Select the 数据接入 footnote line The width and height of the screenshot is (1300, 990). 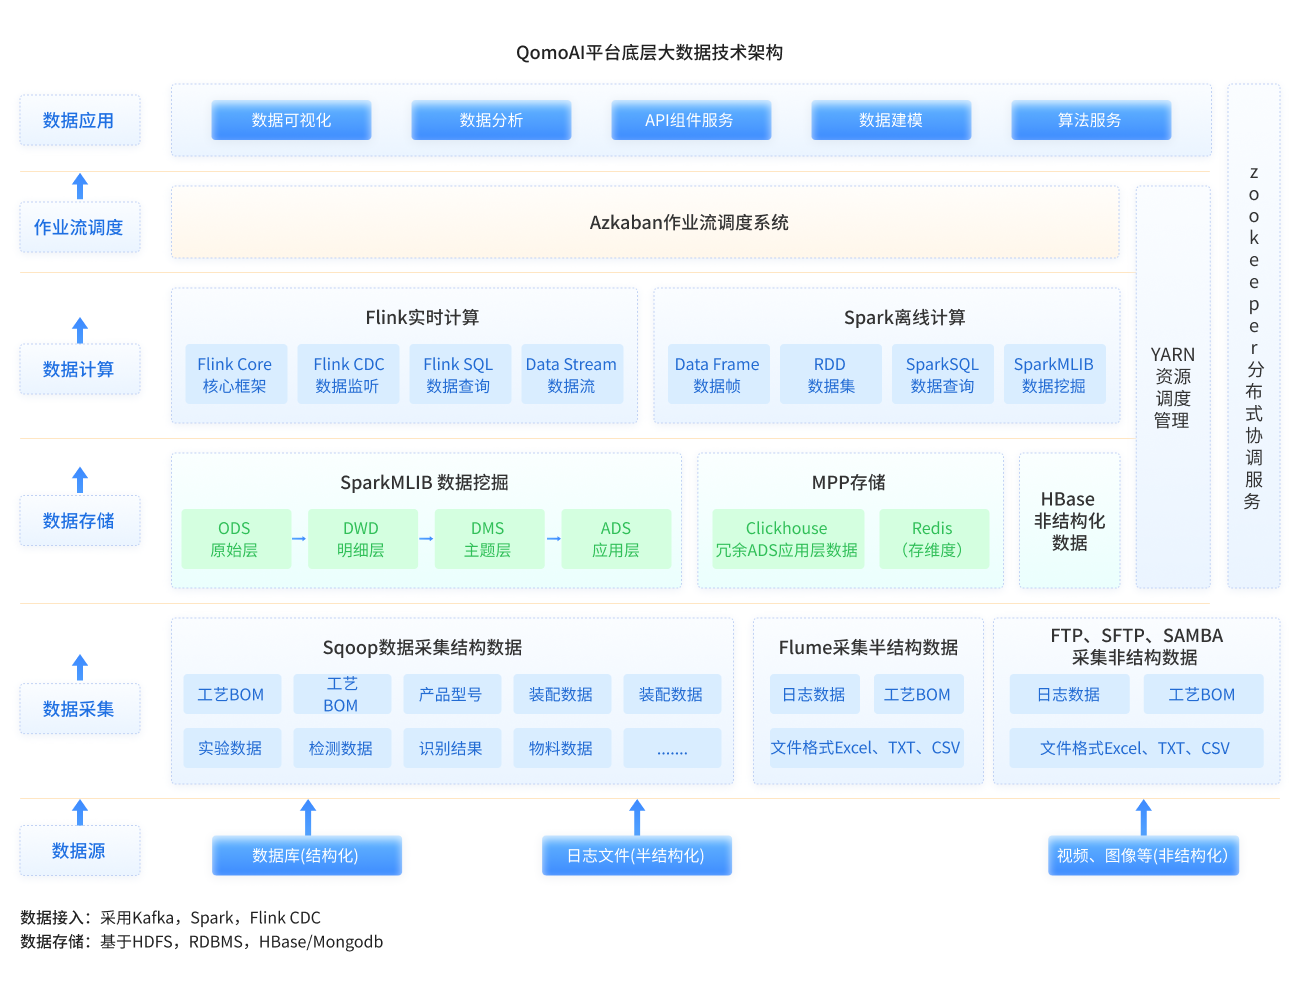171,917
